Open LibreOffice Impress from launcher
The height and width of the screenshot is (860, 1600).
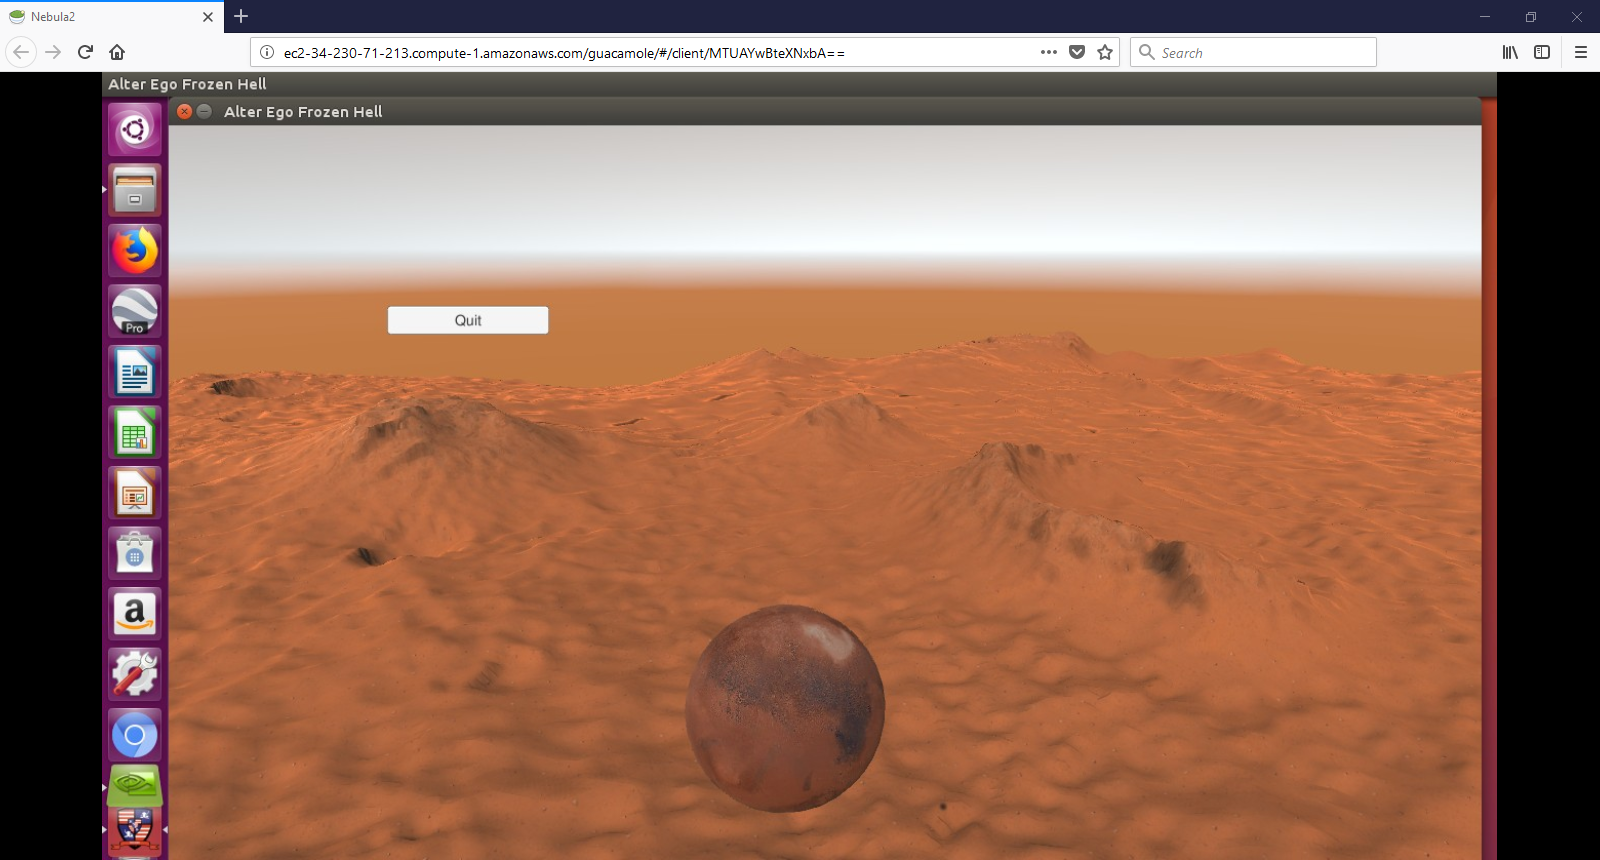[x=135, y=493]
